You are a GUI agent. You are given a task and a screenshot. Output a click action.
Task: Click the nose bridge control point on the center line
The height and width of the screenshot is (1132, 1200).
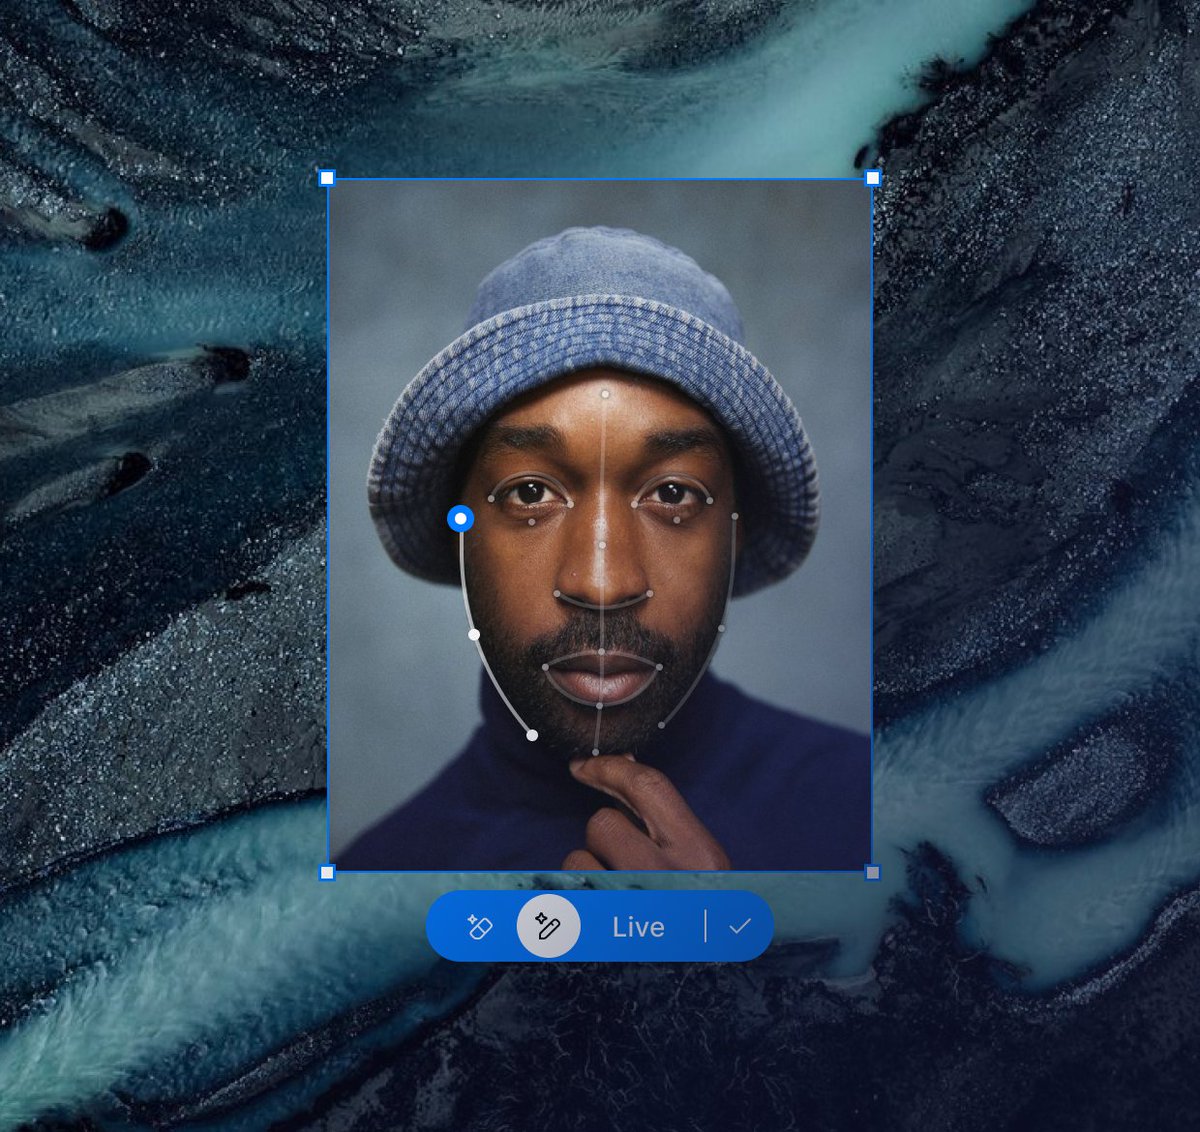pyautogui.click(x=602, y=546)
